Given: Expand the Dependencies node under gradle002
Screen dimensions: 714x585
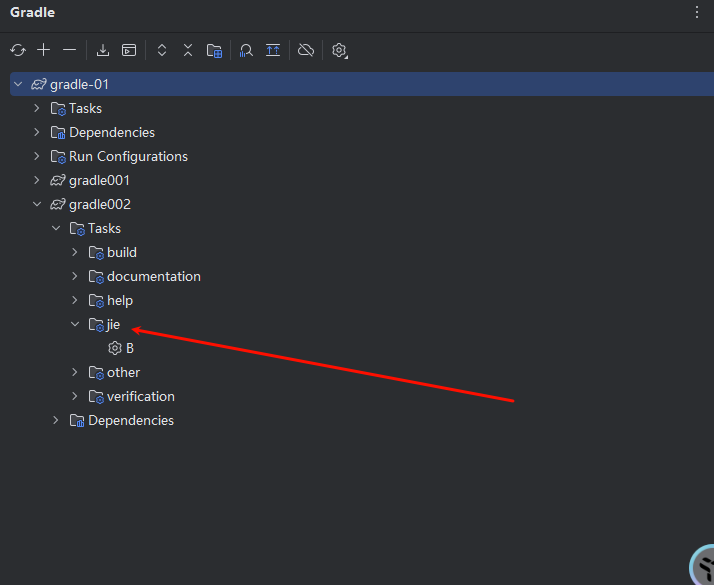Looking at the screenshot, I should coord(56,420).
